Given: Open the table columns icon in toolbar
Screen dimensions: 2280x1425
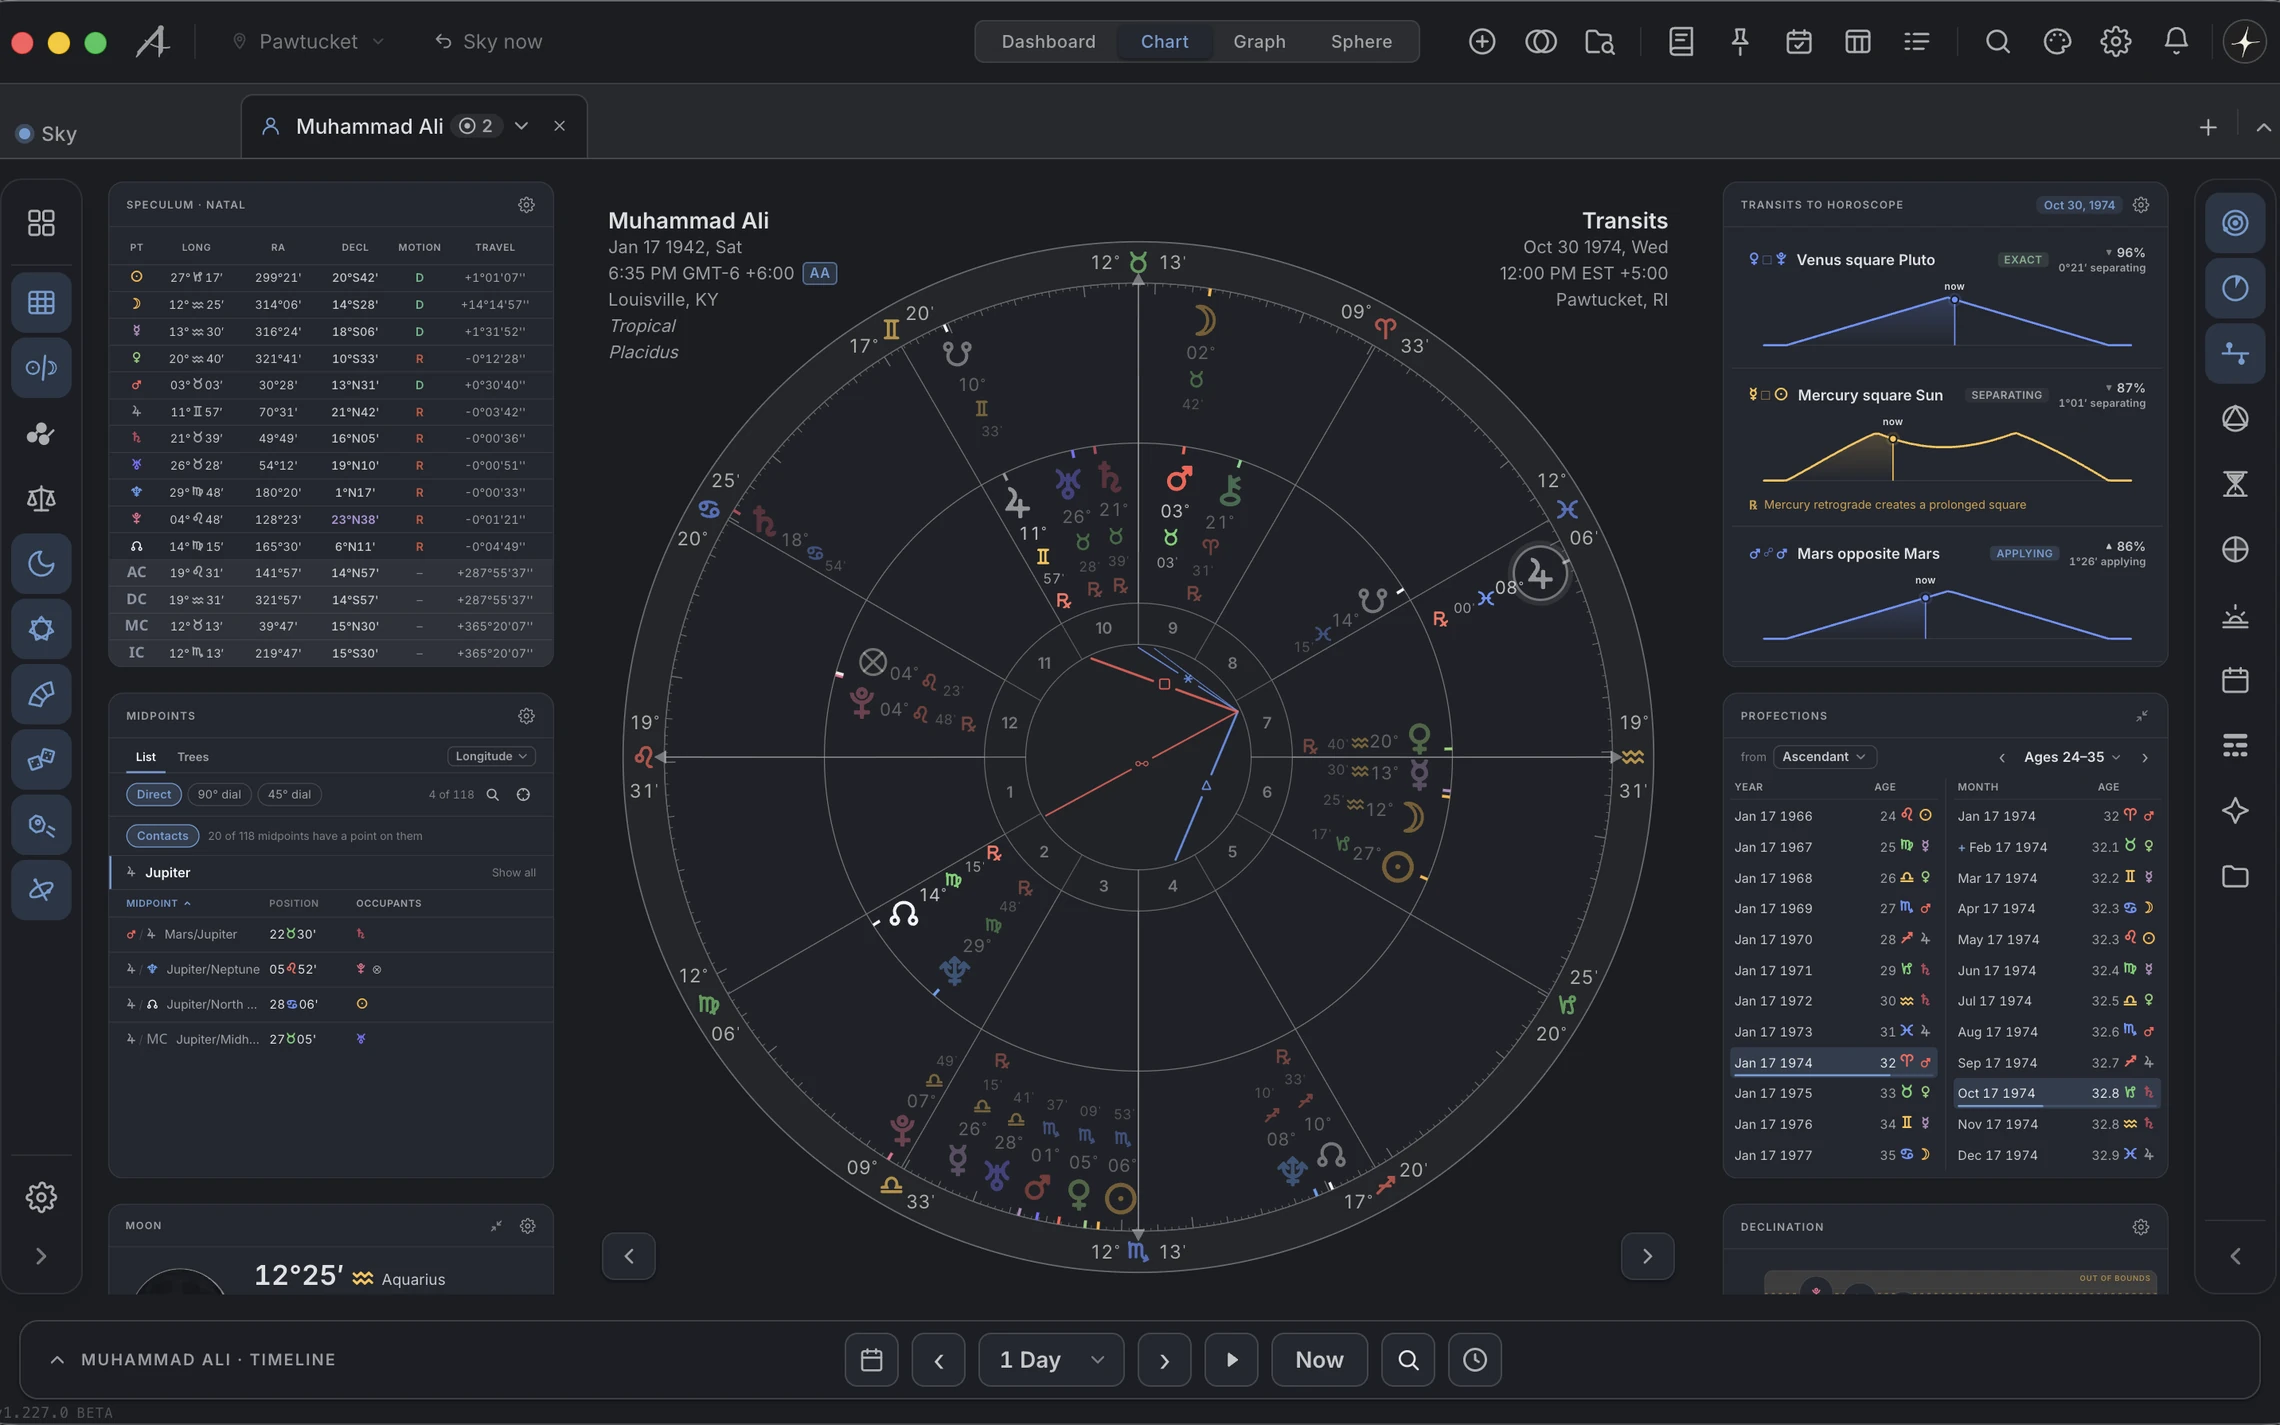Looking at the screenshot, I should coord(1858,41).
